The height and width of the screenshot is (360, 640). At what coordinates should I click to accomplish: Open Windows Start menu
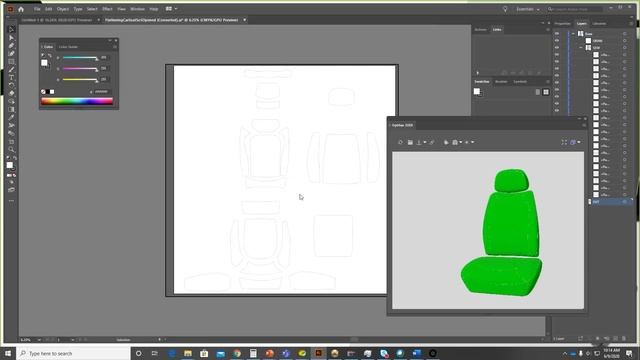[8, 353]
